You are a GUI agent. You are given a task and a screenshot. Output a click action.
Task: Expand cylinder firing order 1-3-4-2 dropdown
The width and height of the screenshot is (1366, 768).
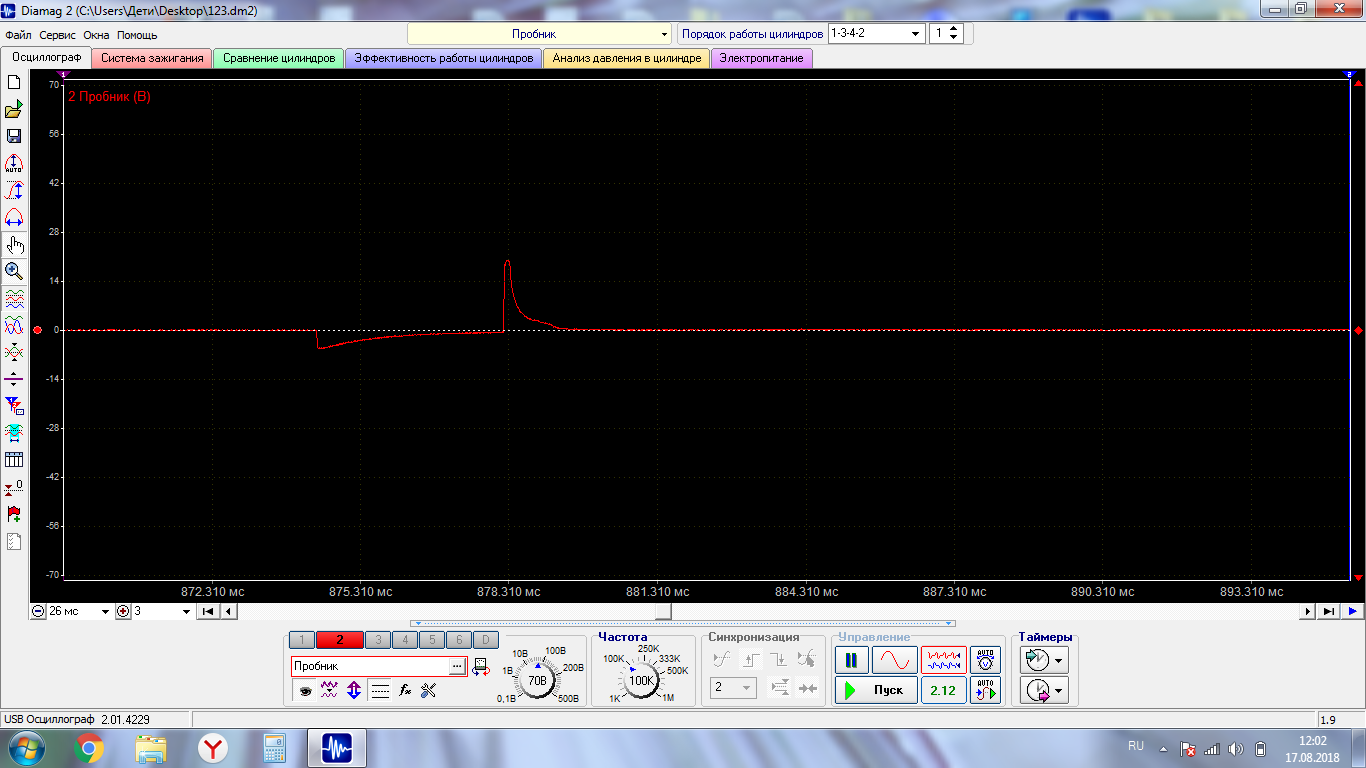pyautogui.click(x=876, y=33)
